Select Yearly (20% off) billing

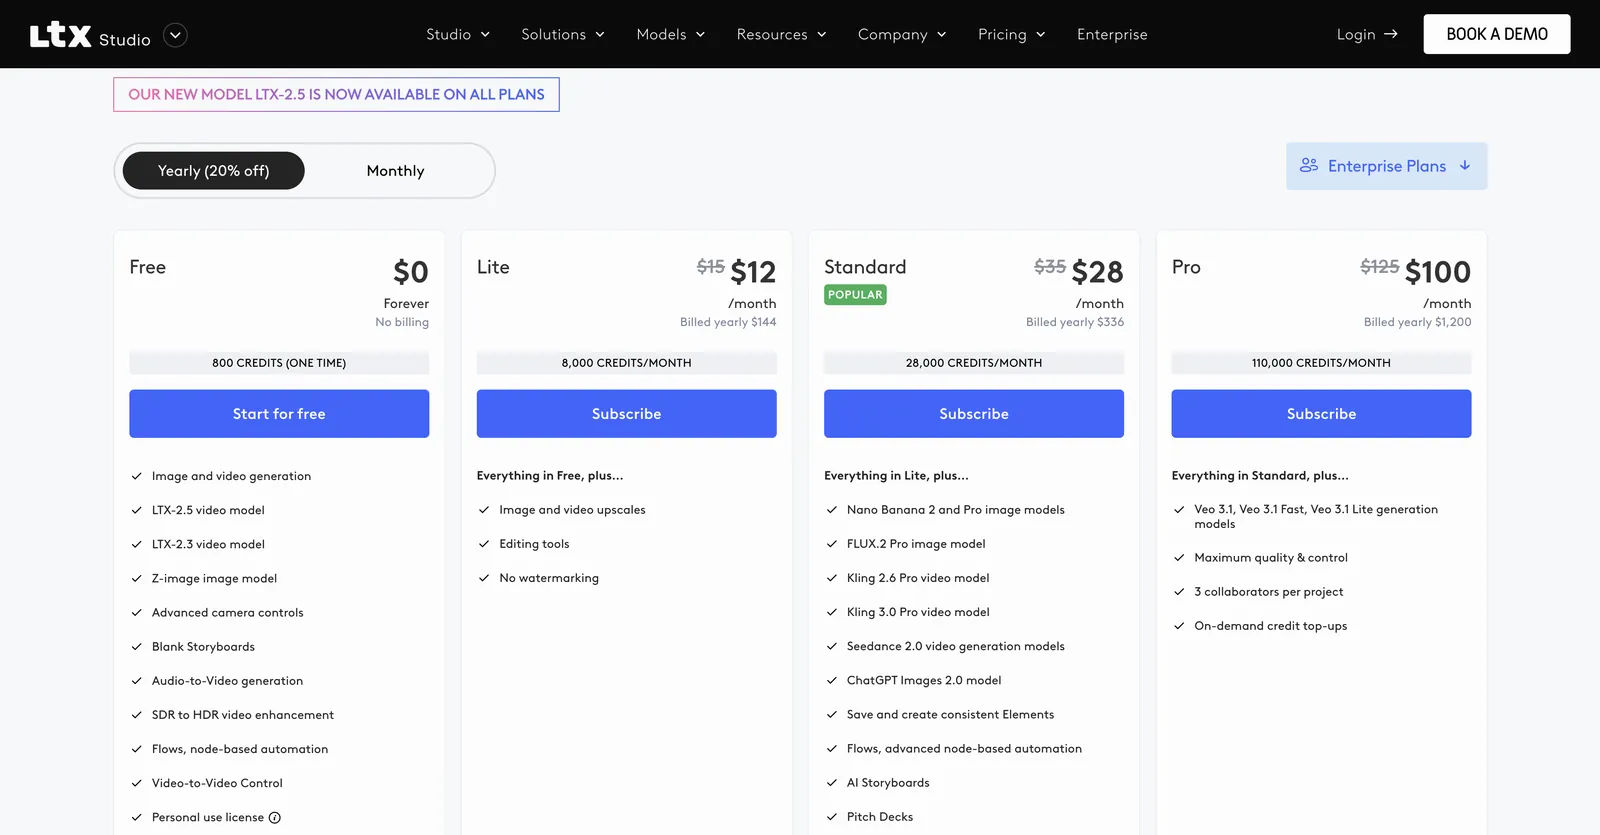214,171
